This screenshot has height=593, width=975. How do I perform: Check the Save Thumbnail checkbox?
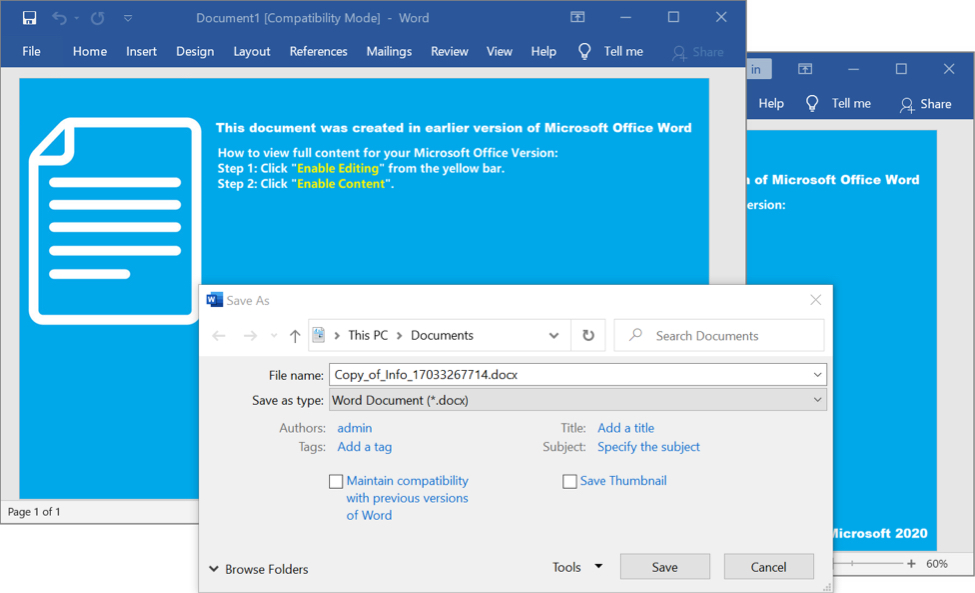pos(570,481)
